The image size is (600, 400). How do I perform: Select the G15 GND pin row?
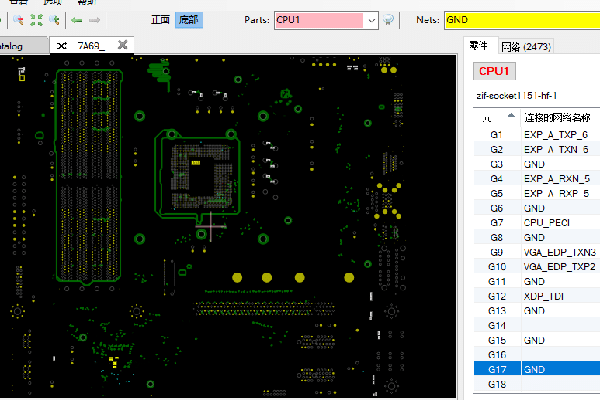tap(536, 340)
